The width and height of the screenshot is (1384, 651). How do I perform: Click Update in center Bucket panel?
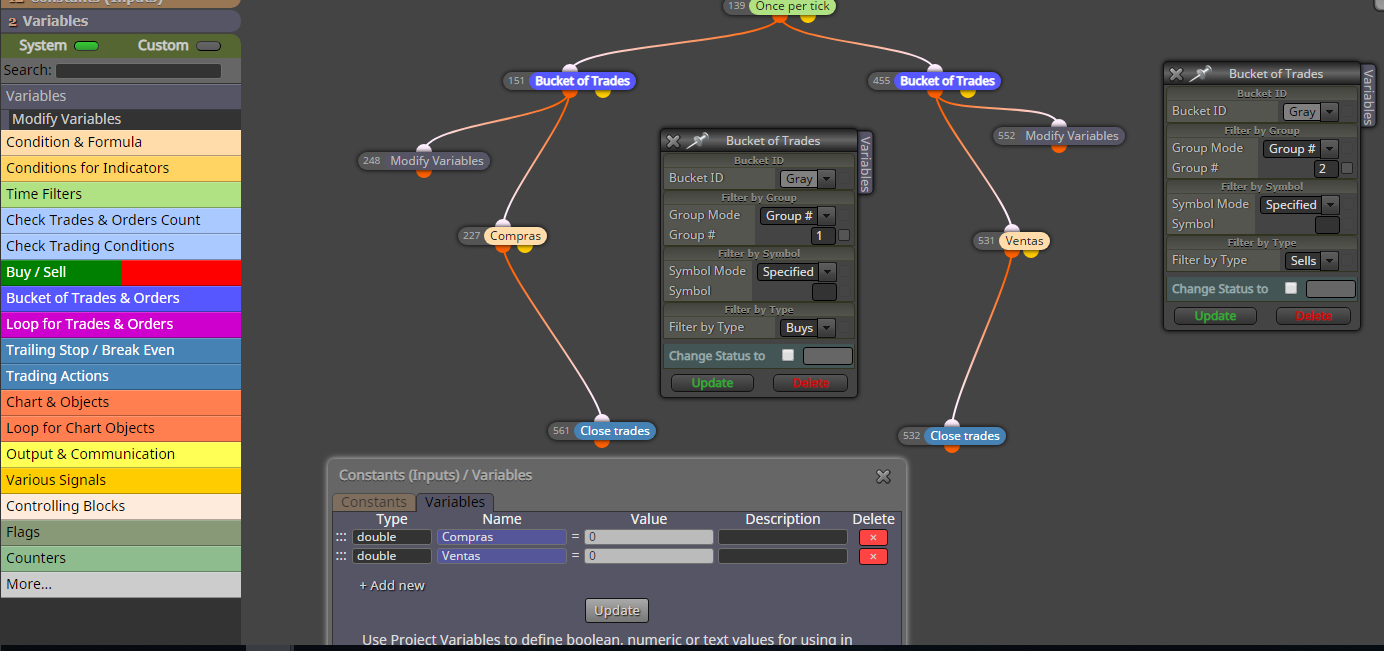[x=712, y=383]
